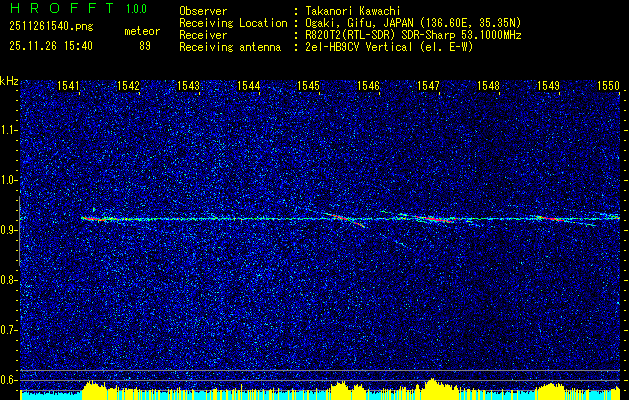The height and width of the screenshot is (400, 629).
Task: Click the HROFFT title text
Action: [x=61, y=8]
